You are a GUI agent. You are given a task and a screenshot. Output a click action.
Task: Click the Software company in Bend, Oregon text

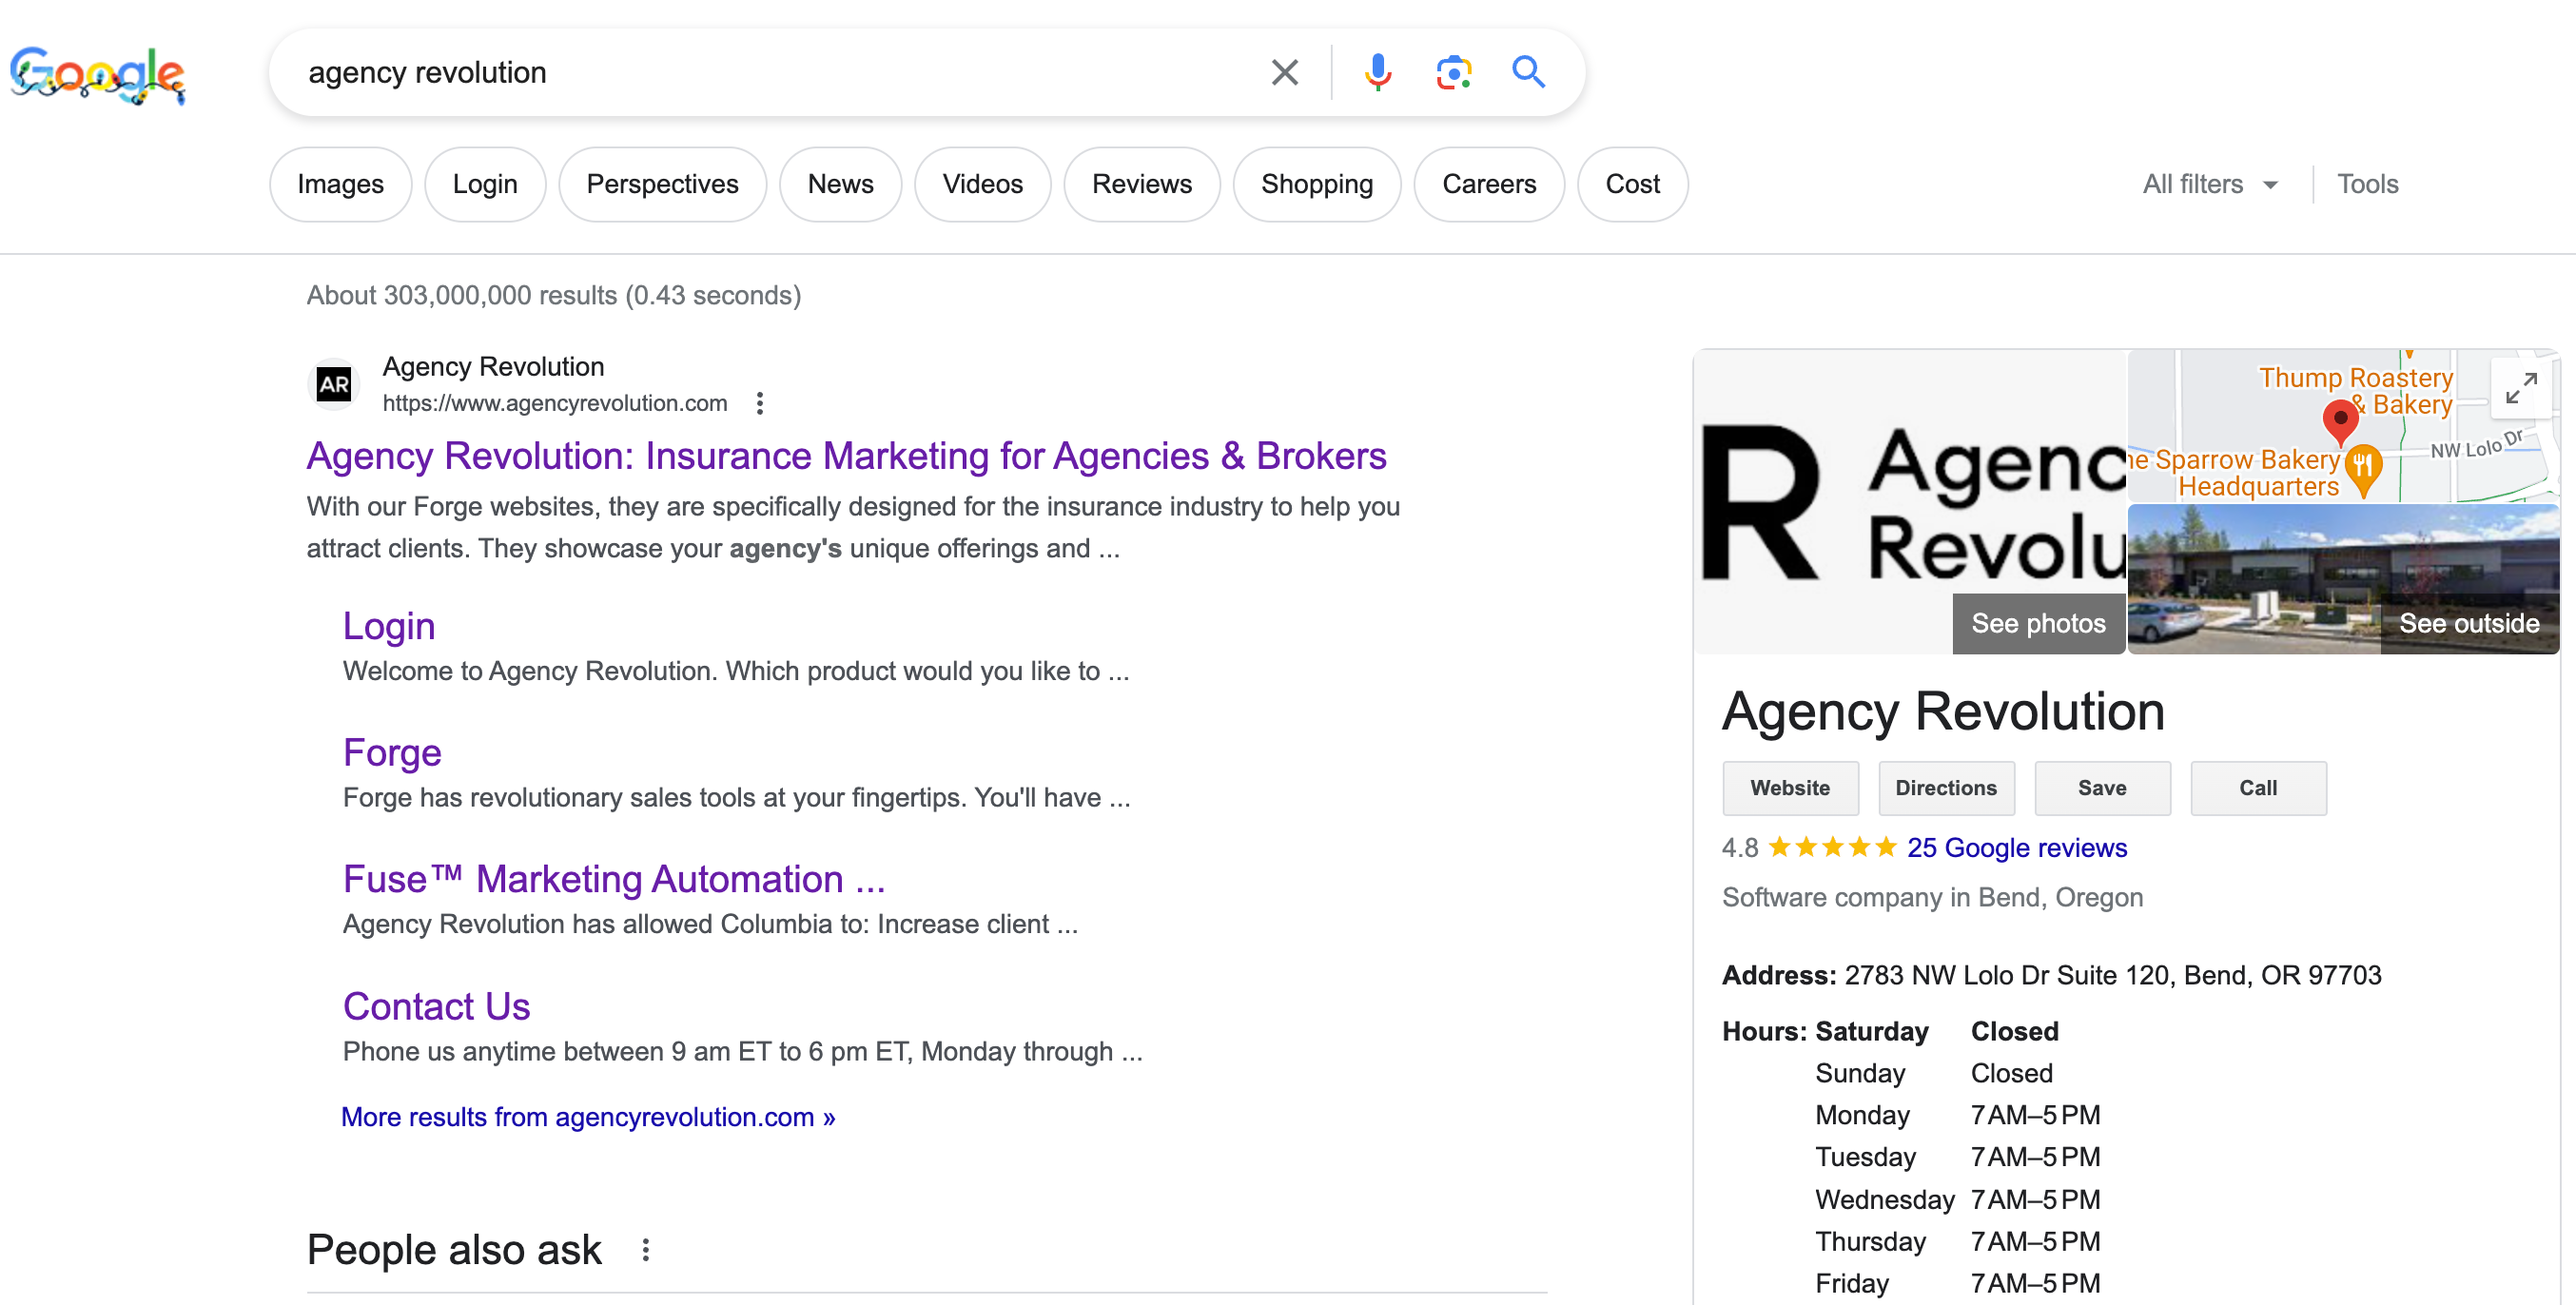pyautogui.click(x=1932, y=897)
